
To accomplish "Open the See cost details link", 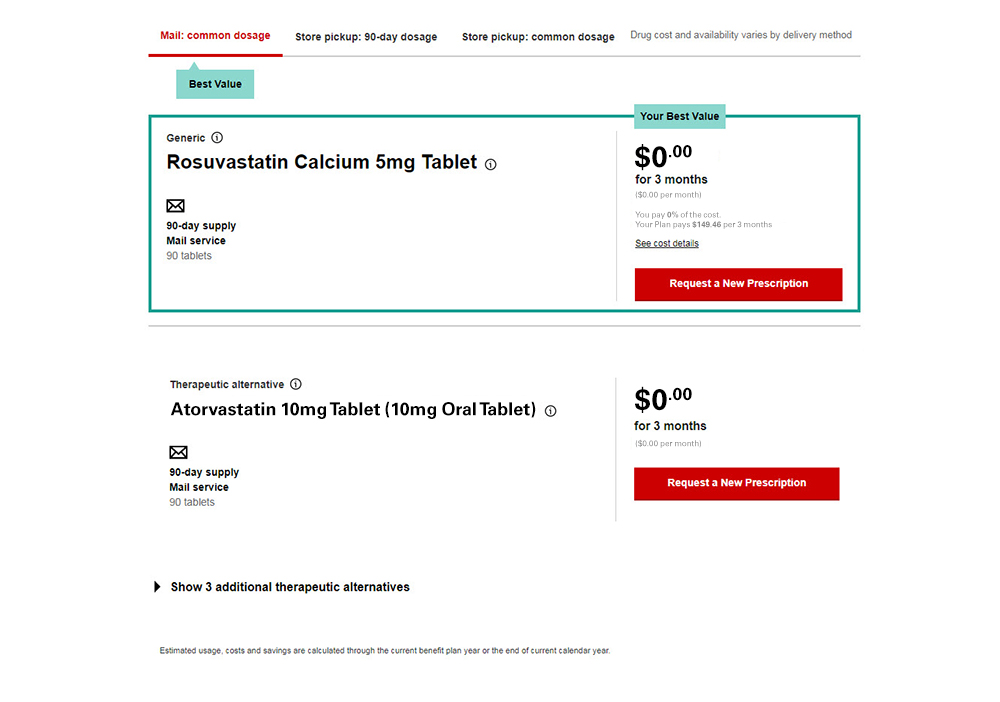I will tap(667, 244).
